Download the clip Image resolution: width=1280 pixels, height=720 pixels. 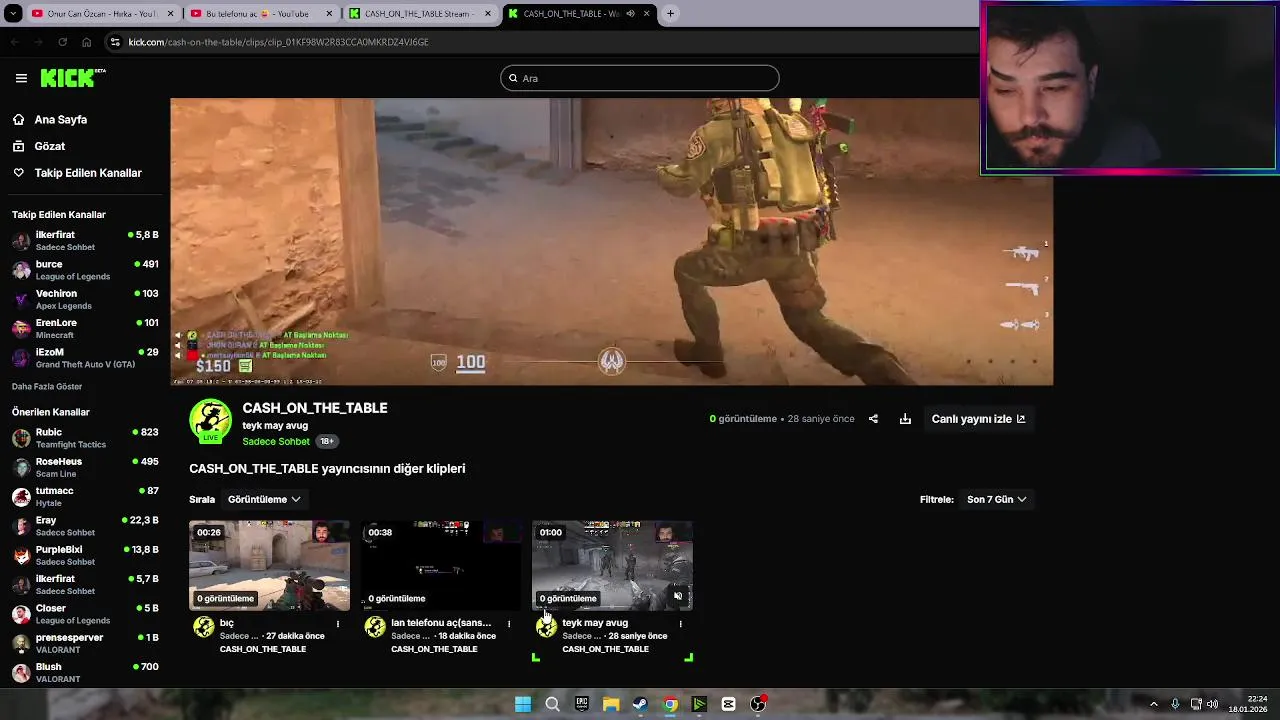coord(905,419)
